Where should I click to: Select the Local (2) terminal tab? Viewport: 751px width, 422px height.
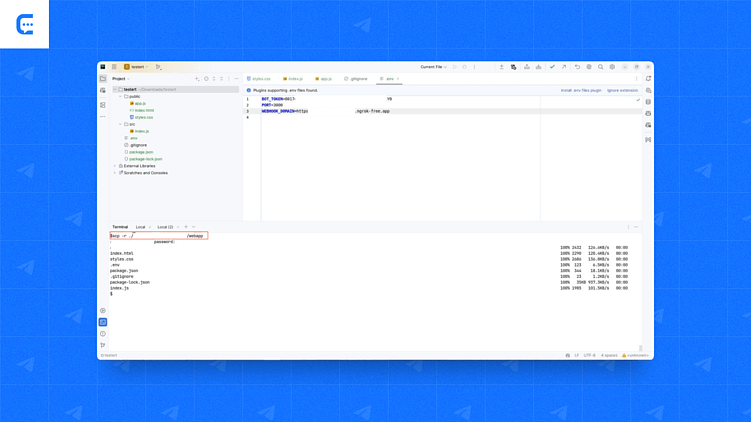pos(165,227)
